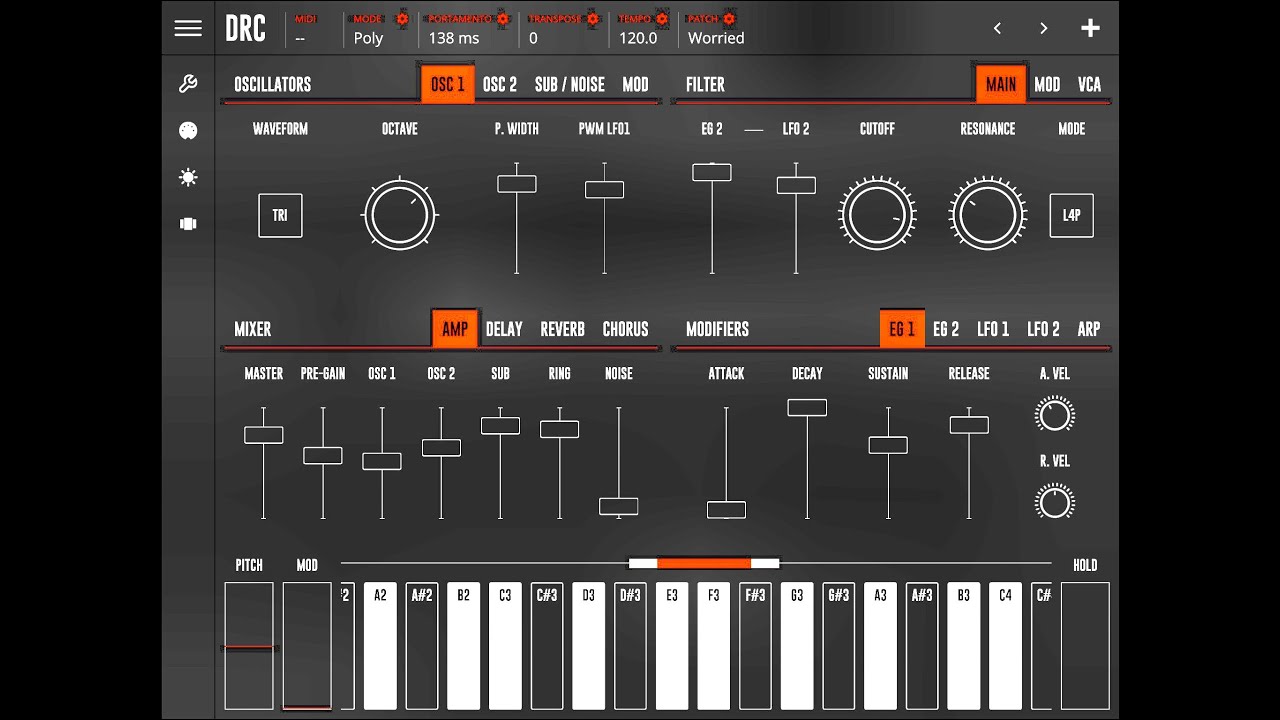Play the F#3 black key

click(x=755, y=646)
